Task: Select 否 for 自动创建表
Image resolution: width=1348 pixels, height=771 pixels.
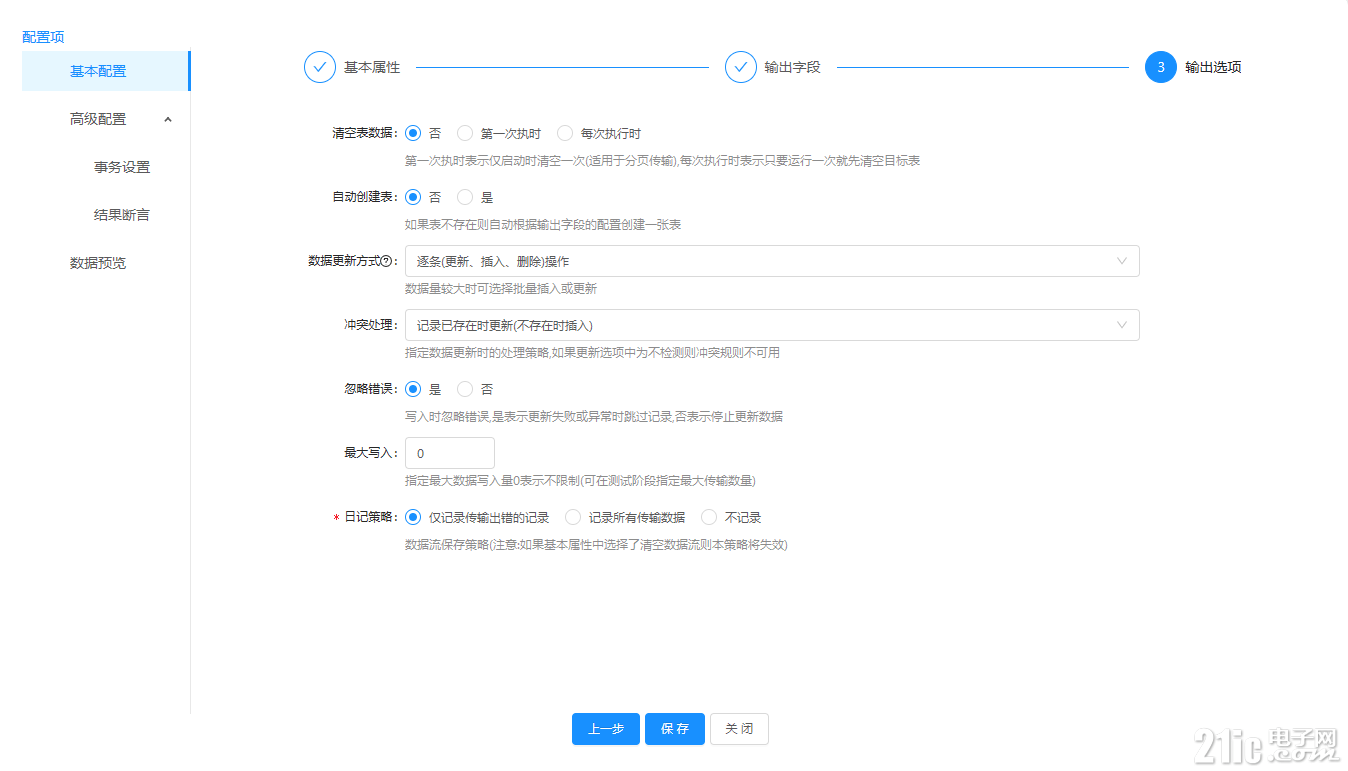Action: pos(413,197)
